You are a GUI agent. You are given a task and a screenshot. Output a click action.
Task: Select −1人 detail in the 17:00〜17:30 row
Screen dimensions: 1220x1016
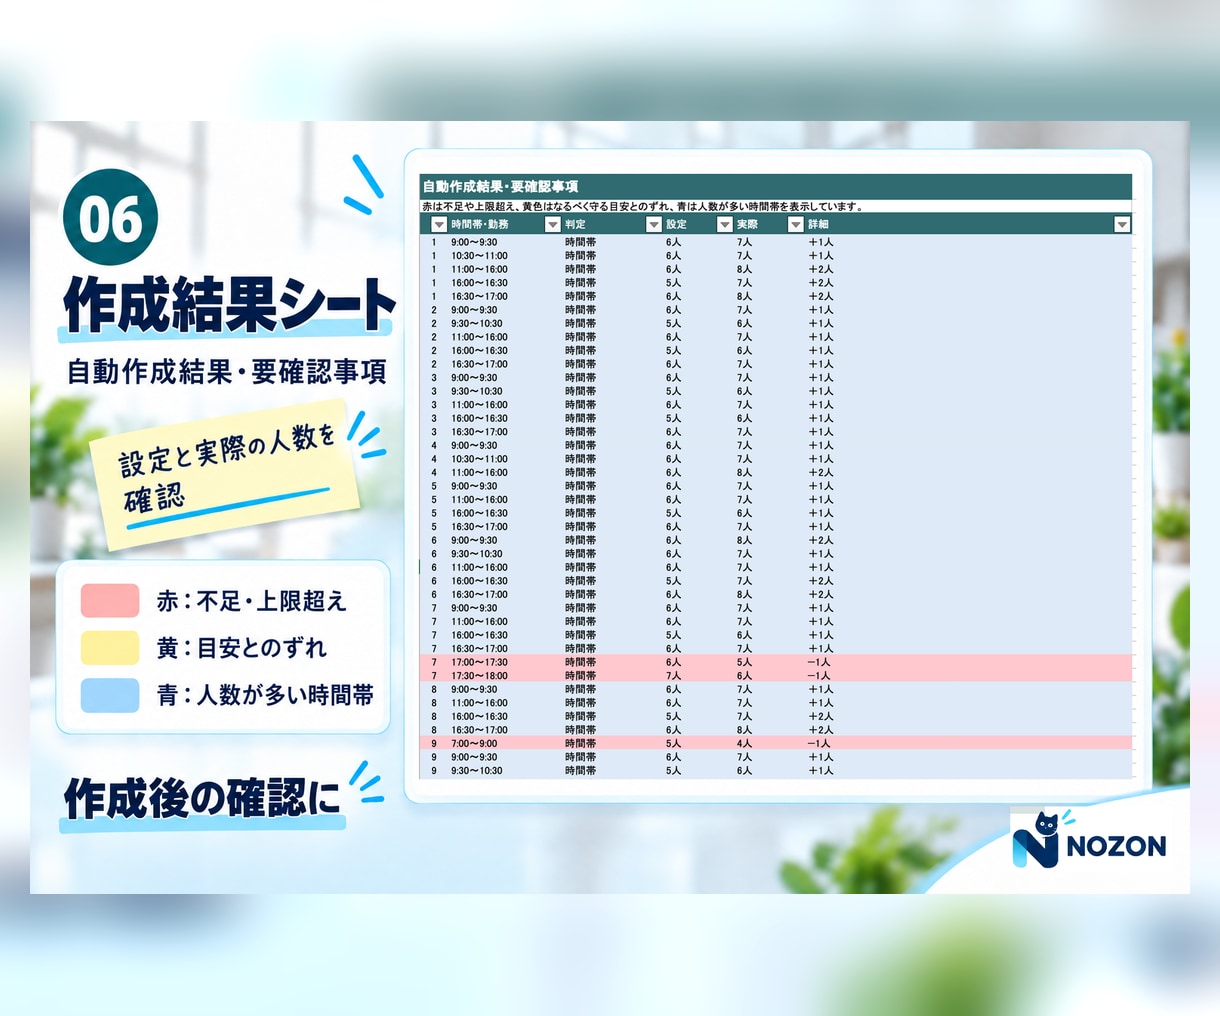[x=819, y=662]
